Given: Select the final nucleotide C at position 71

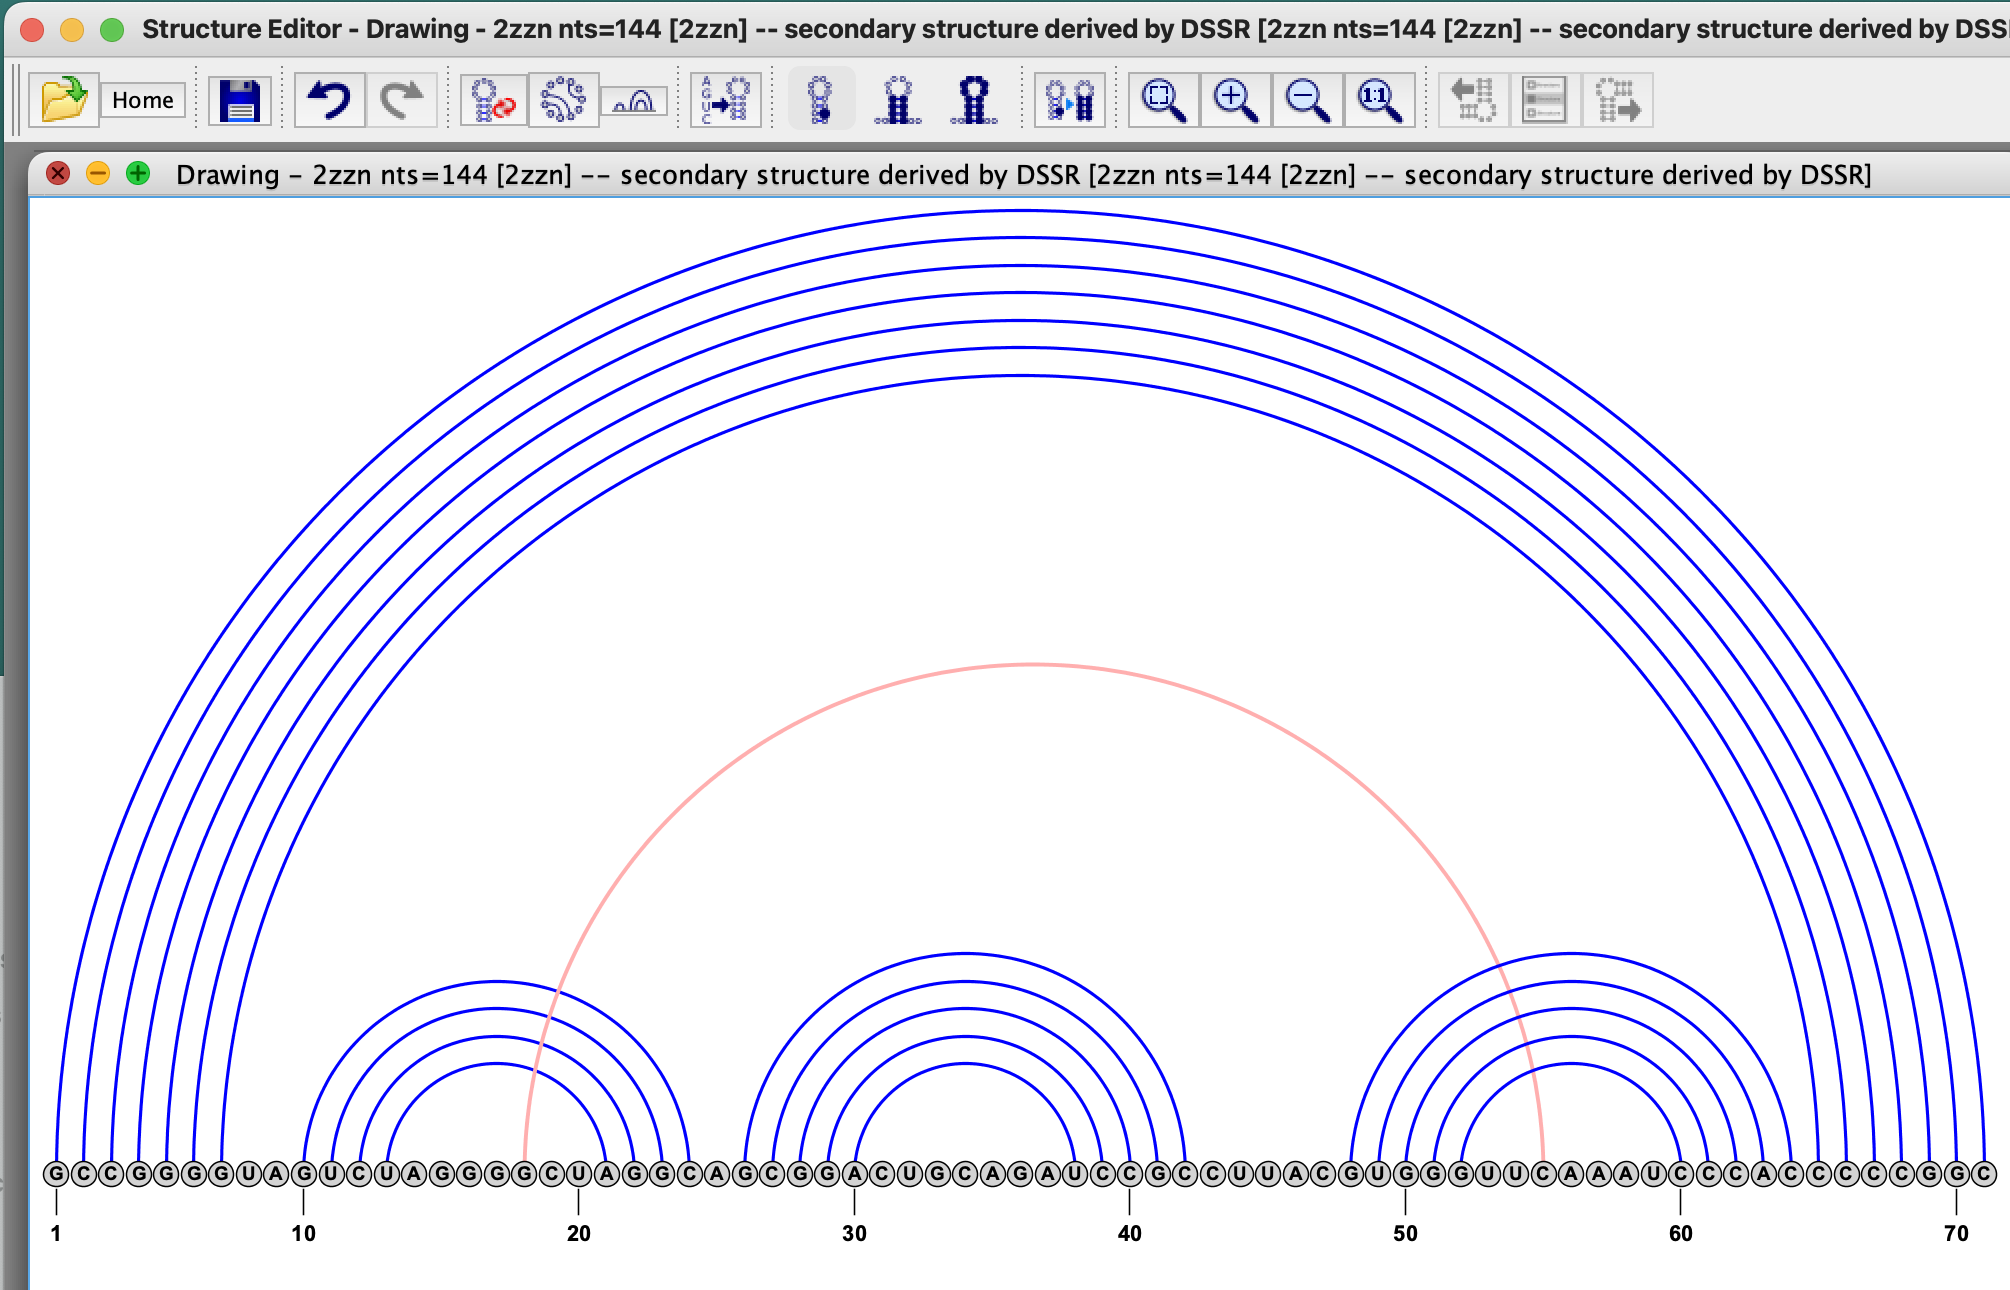Looking at the screenshot, I should coord(1984,1173).
